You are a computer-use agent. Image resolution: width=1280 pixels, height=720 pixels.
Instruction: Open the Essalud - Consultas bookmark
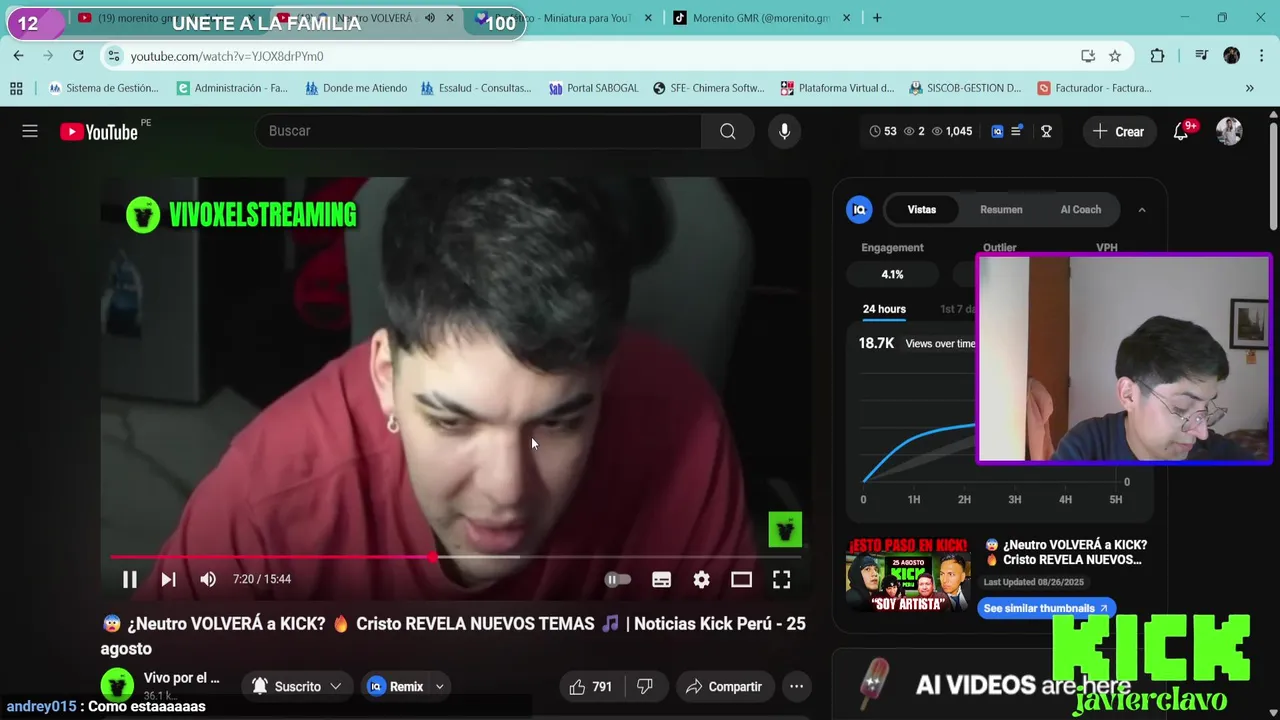[476, 88]
